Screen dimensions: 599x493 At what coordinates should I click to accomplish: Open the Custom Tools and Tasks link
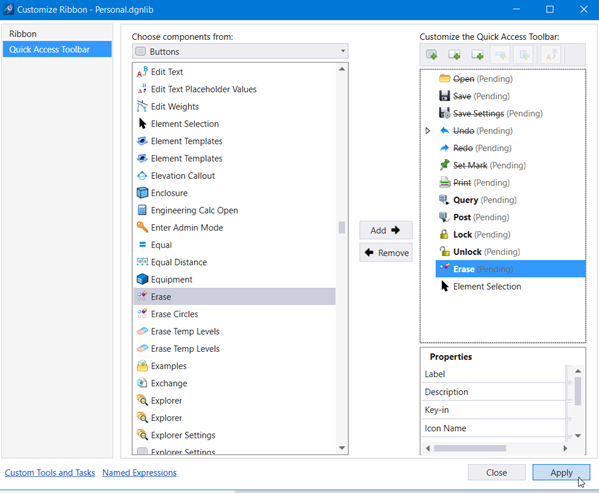pyautogui.click(x=50, y=472)
